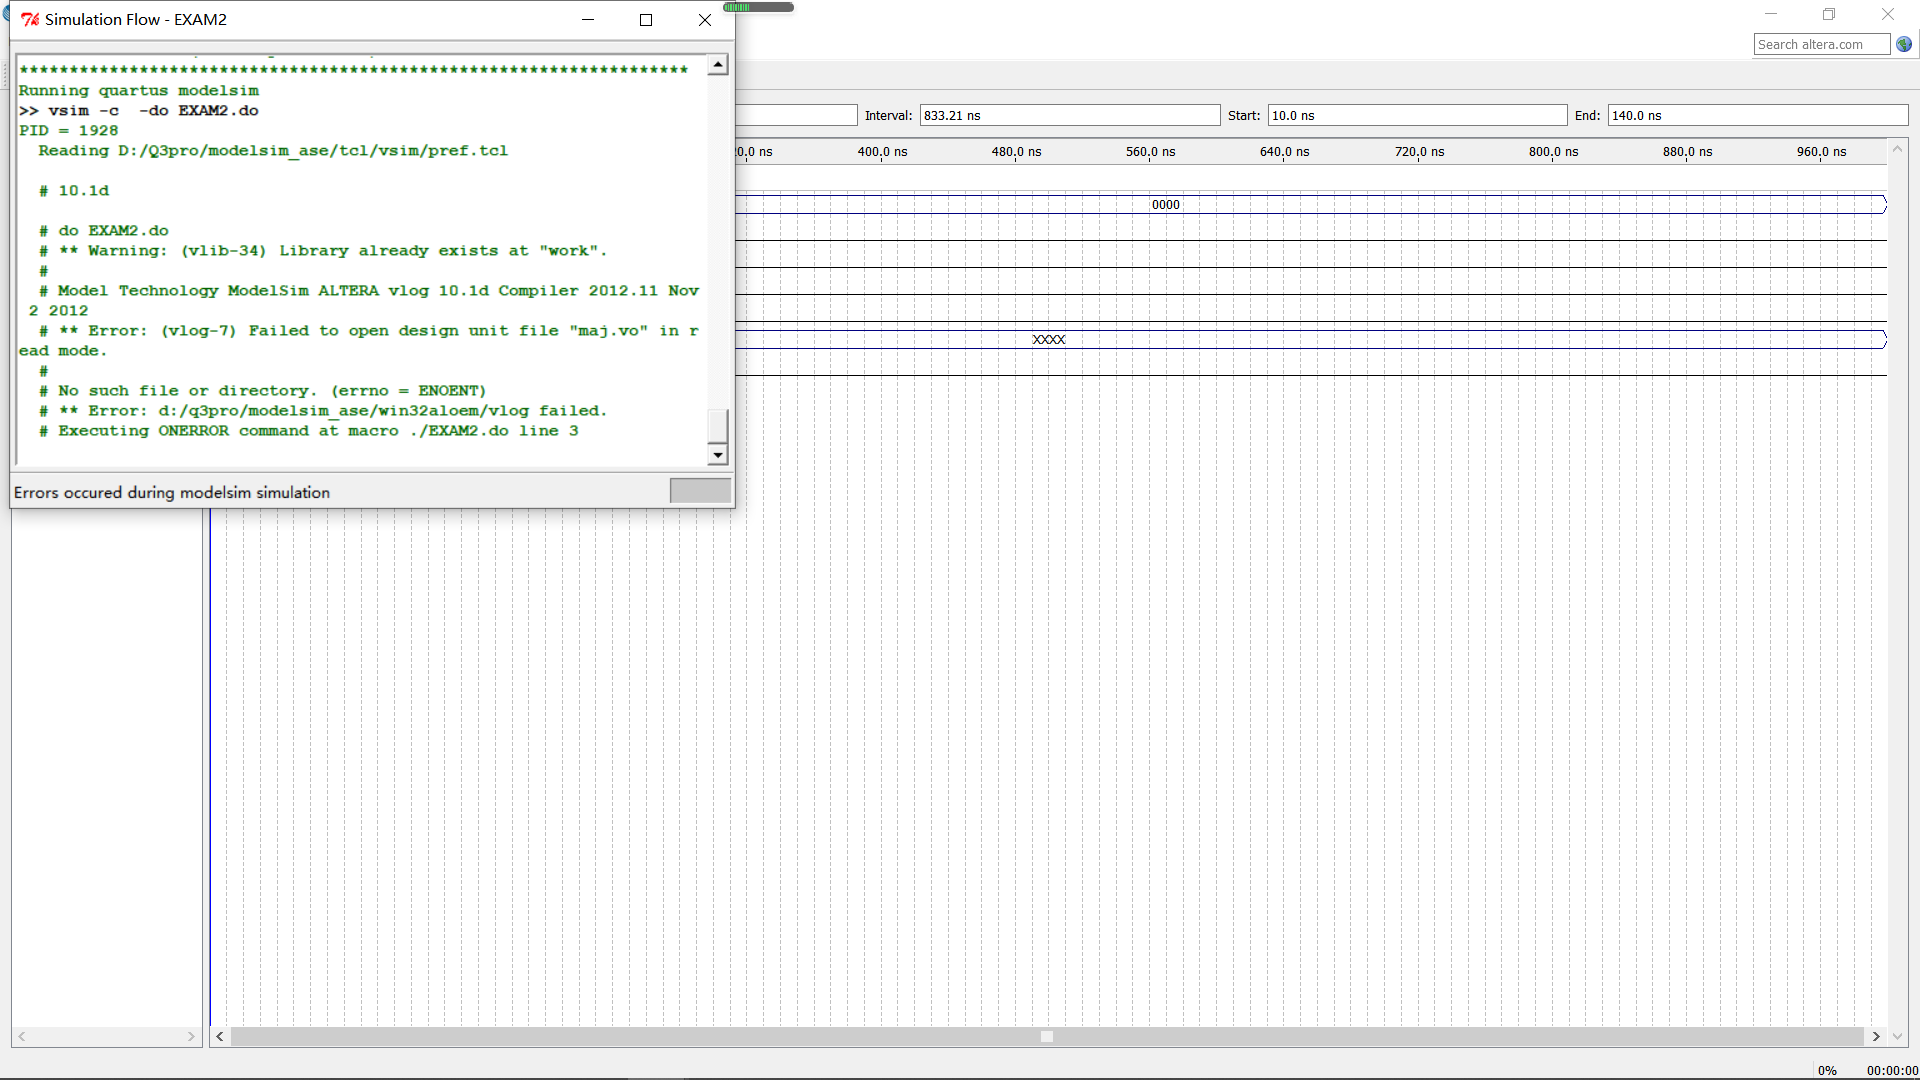Click the OK button in simulation dialog

coord(700,491)
